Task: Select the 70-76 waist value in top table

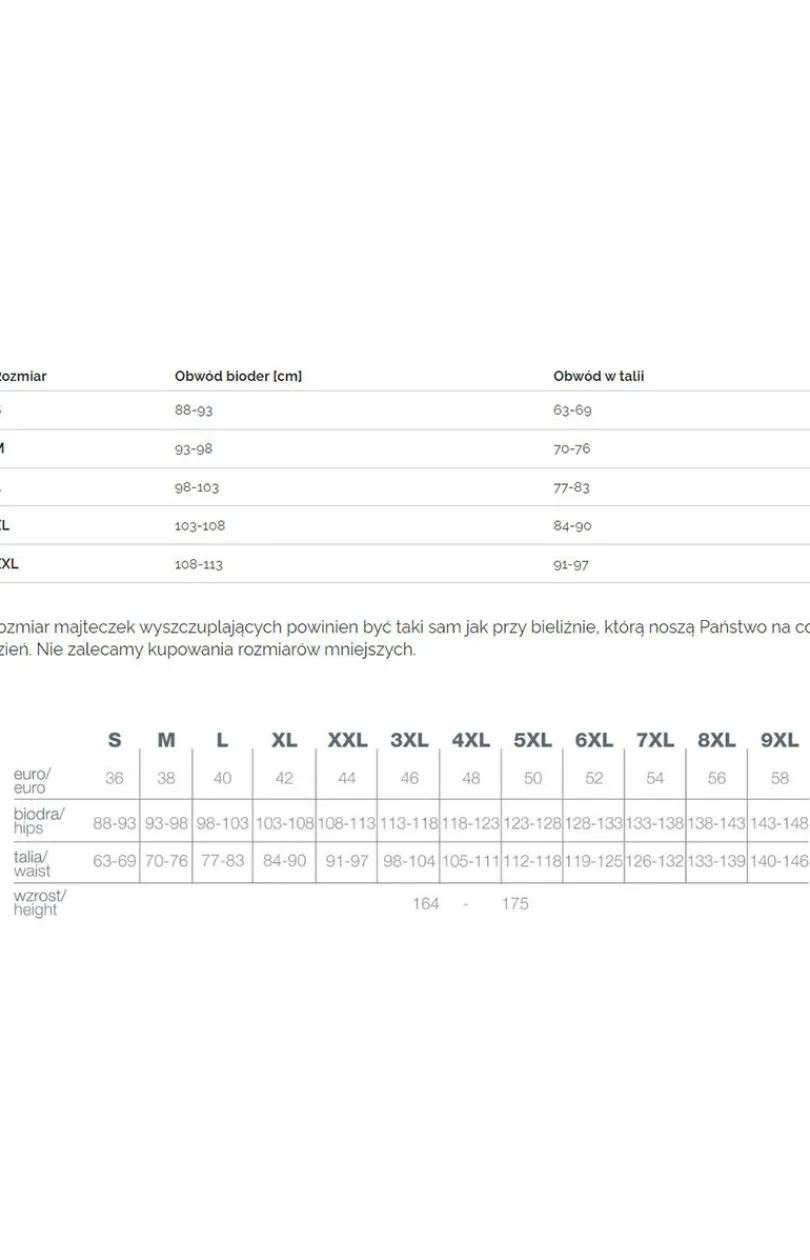Action: coord(572,449)
